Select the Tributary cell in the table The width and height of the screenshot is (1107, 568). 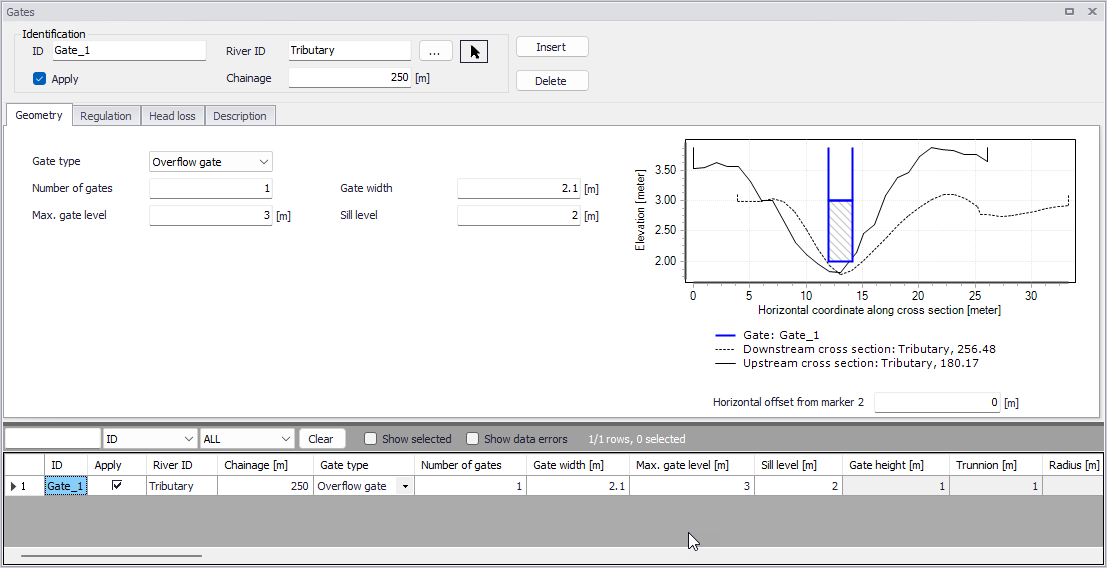click(181, 486)
